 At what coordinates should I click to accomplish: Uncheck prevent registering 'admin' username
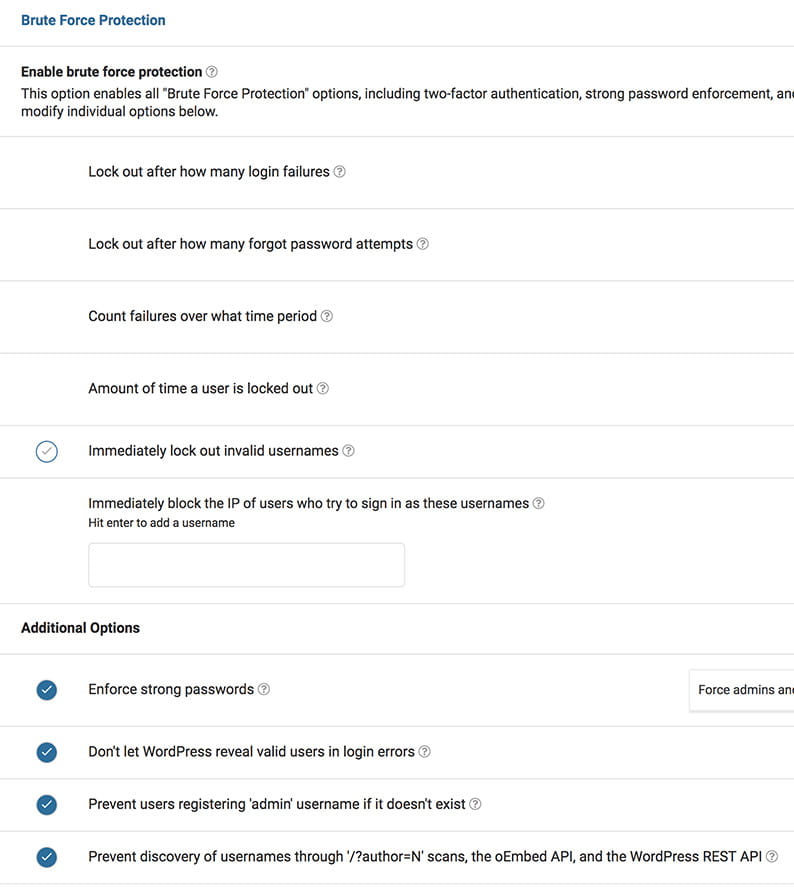point(46,804)
